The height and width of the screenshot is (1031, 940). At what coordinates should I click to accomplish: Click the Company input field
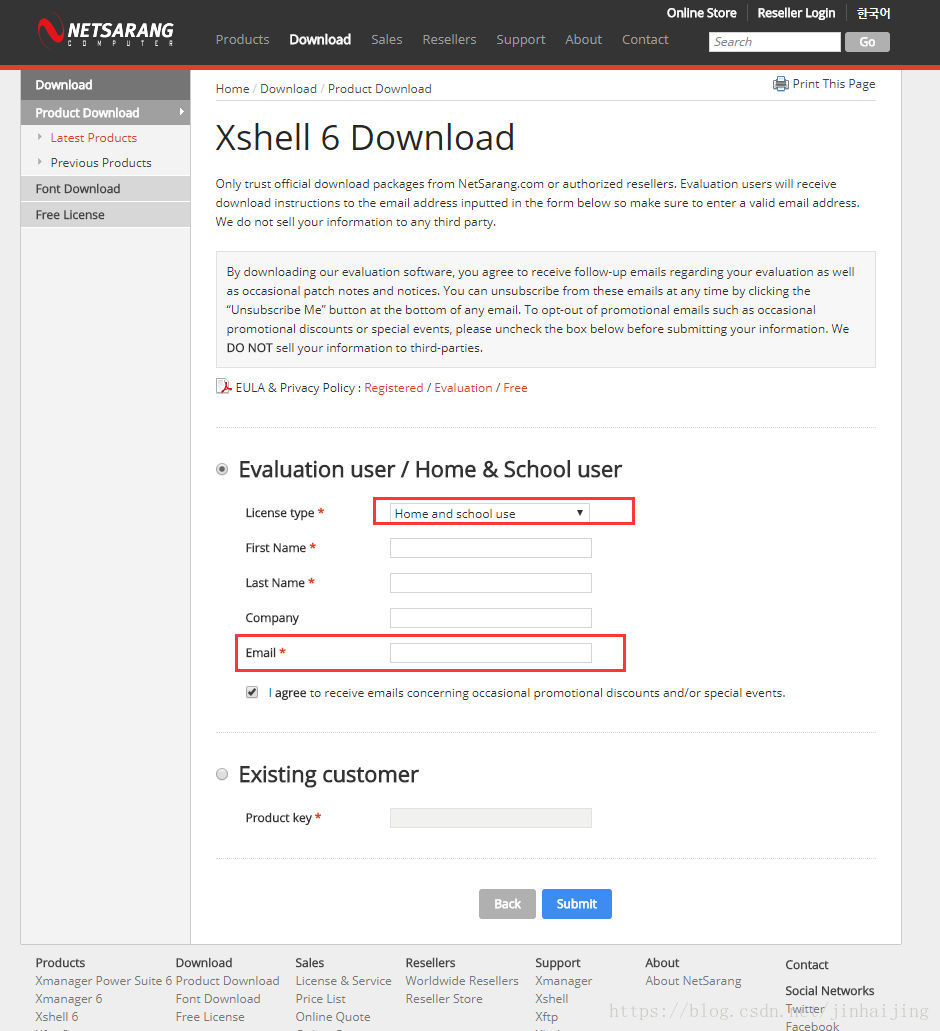point(490,618)
